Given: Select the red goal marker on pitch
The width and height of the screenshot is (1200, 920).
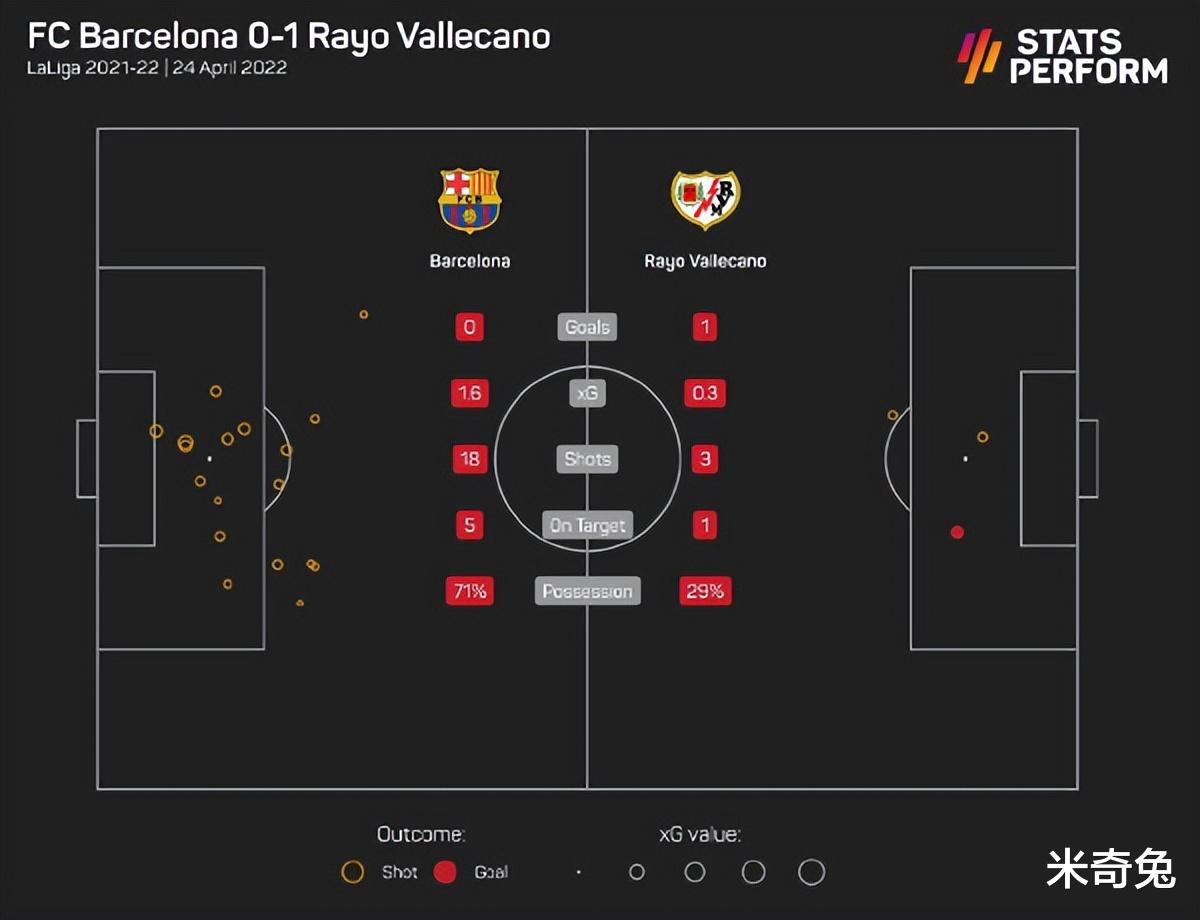Looking at the screenshot, I should click(957, 532).
